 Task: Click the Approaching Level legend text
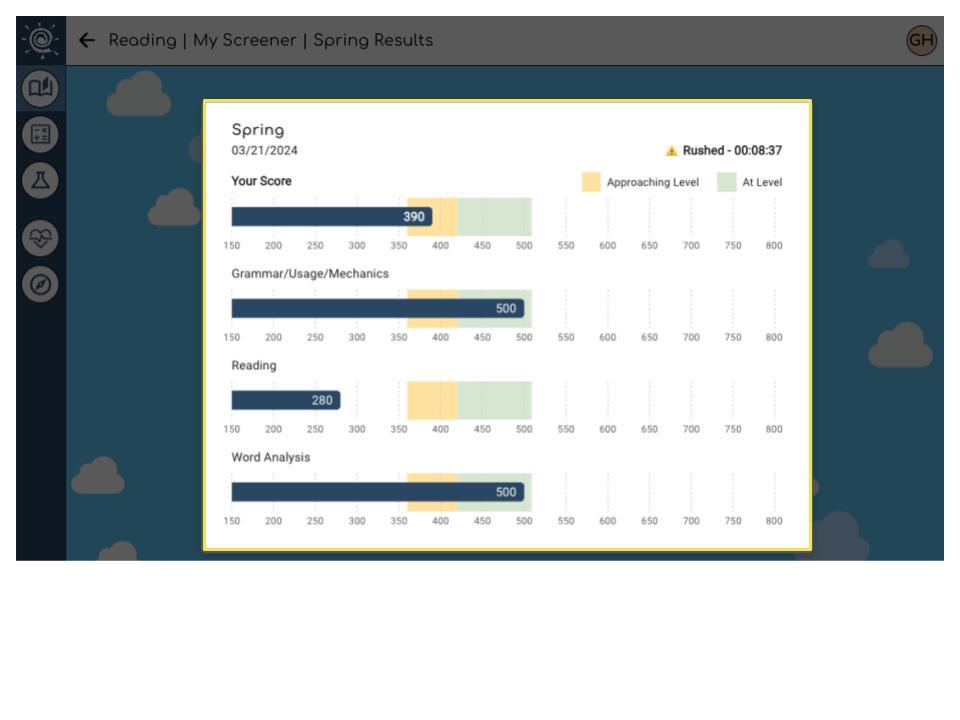[x=653, y=182]
